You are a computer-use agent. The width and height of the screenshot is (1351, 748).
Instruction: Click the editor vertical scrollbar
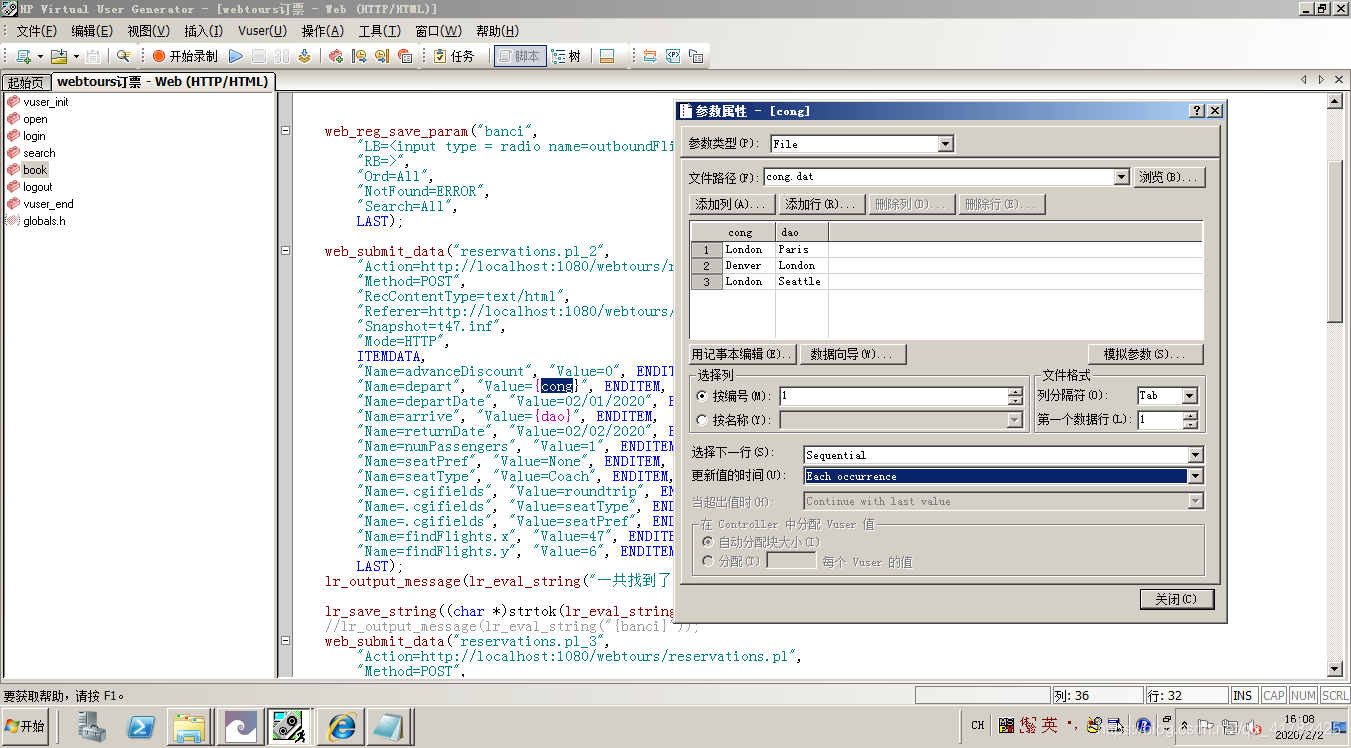(x=1334, y=385)
